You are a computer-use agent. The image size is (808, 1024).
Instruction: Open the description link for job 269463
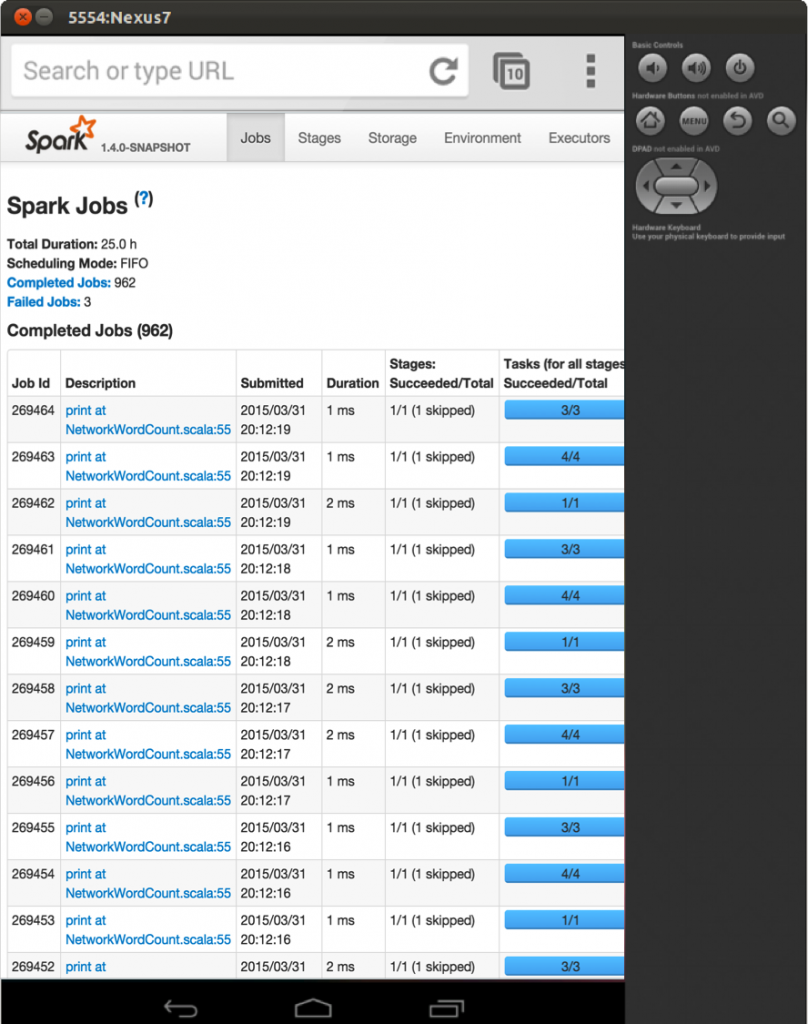(x=148, y=466)
